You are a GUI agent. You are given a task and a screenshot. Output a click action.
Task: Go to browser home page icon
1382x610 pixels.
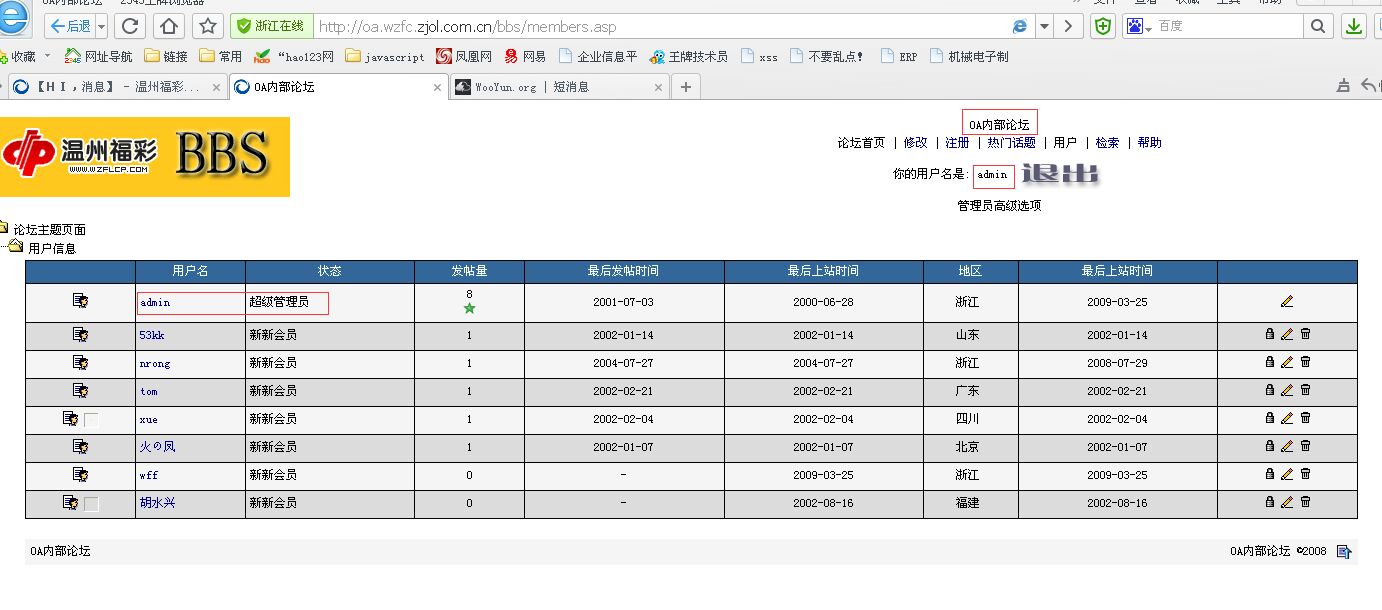click(x=169, y=26)
